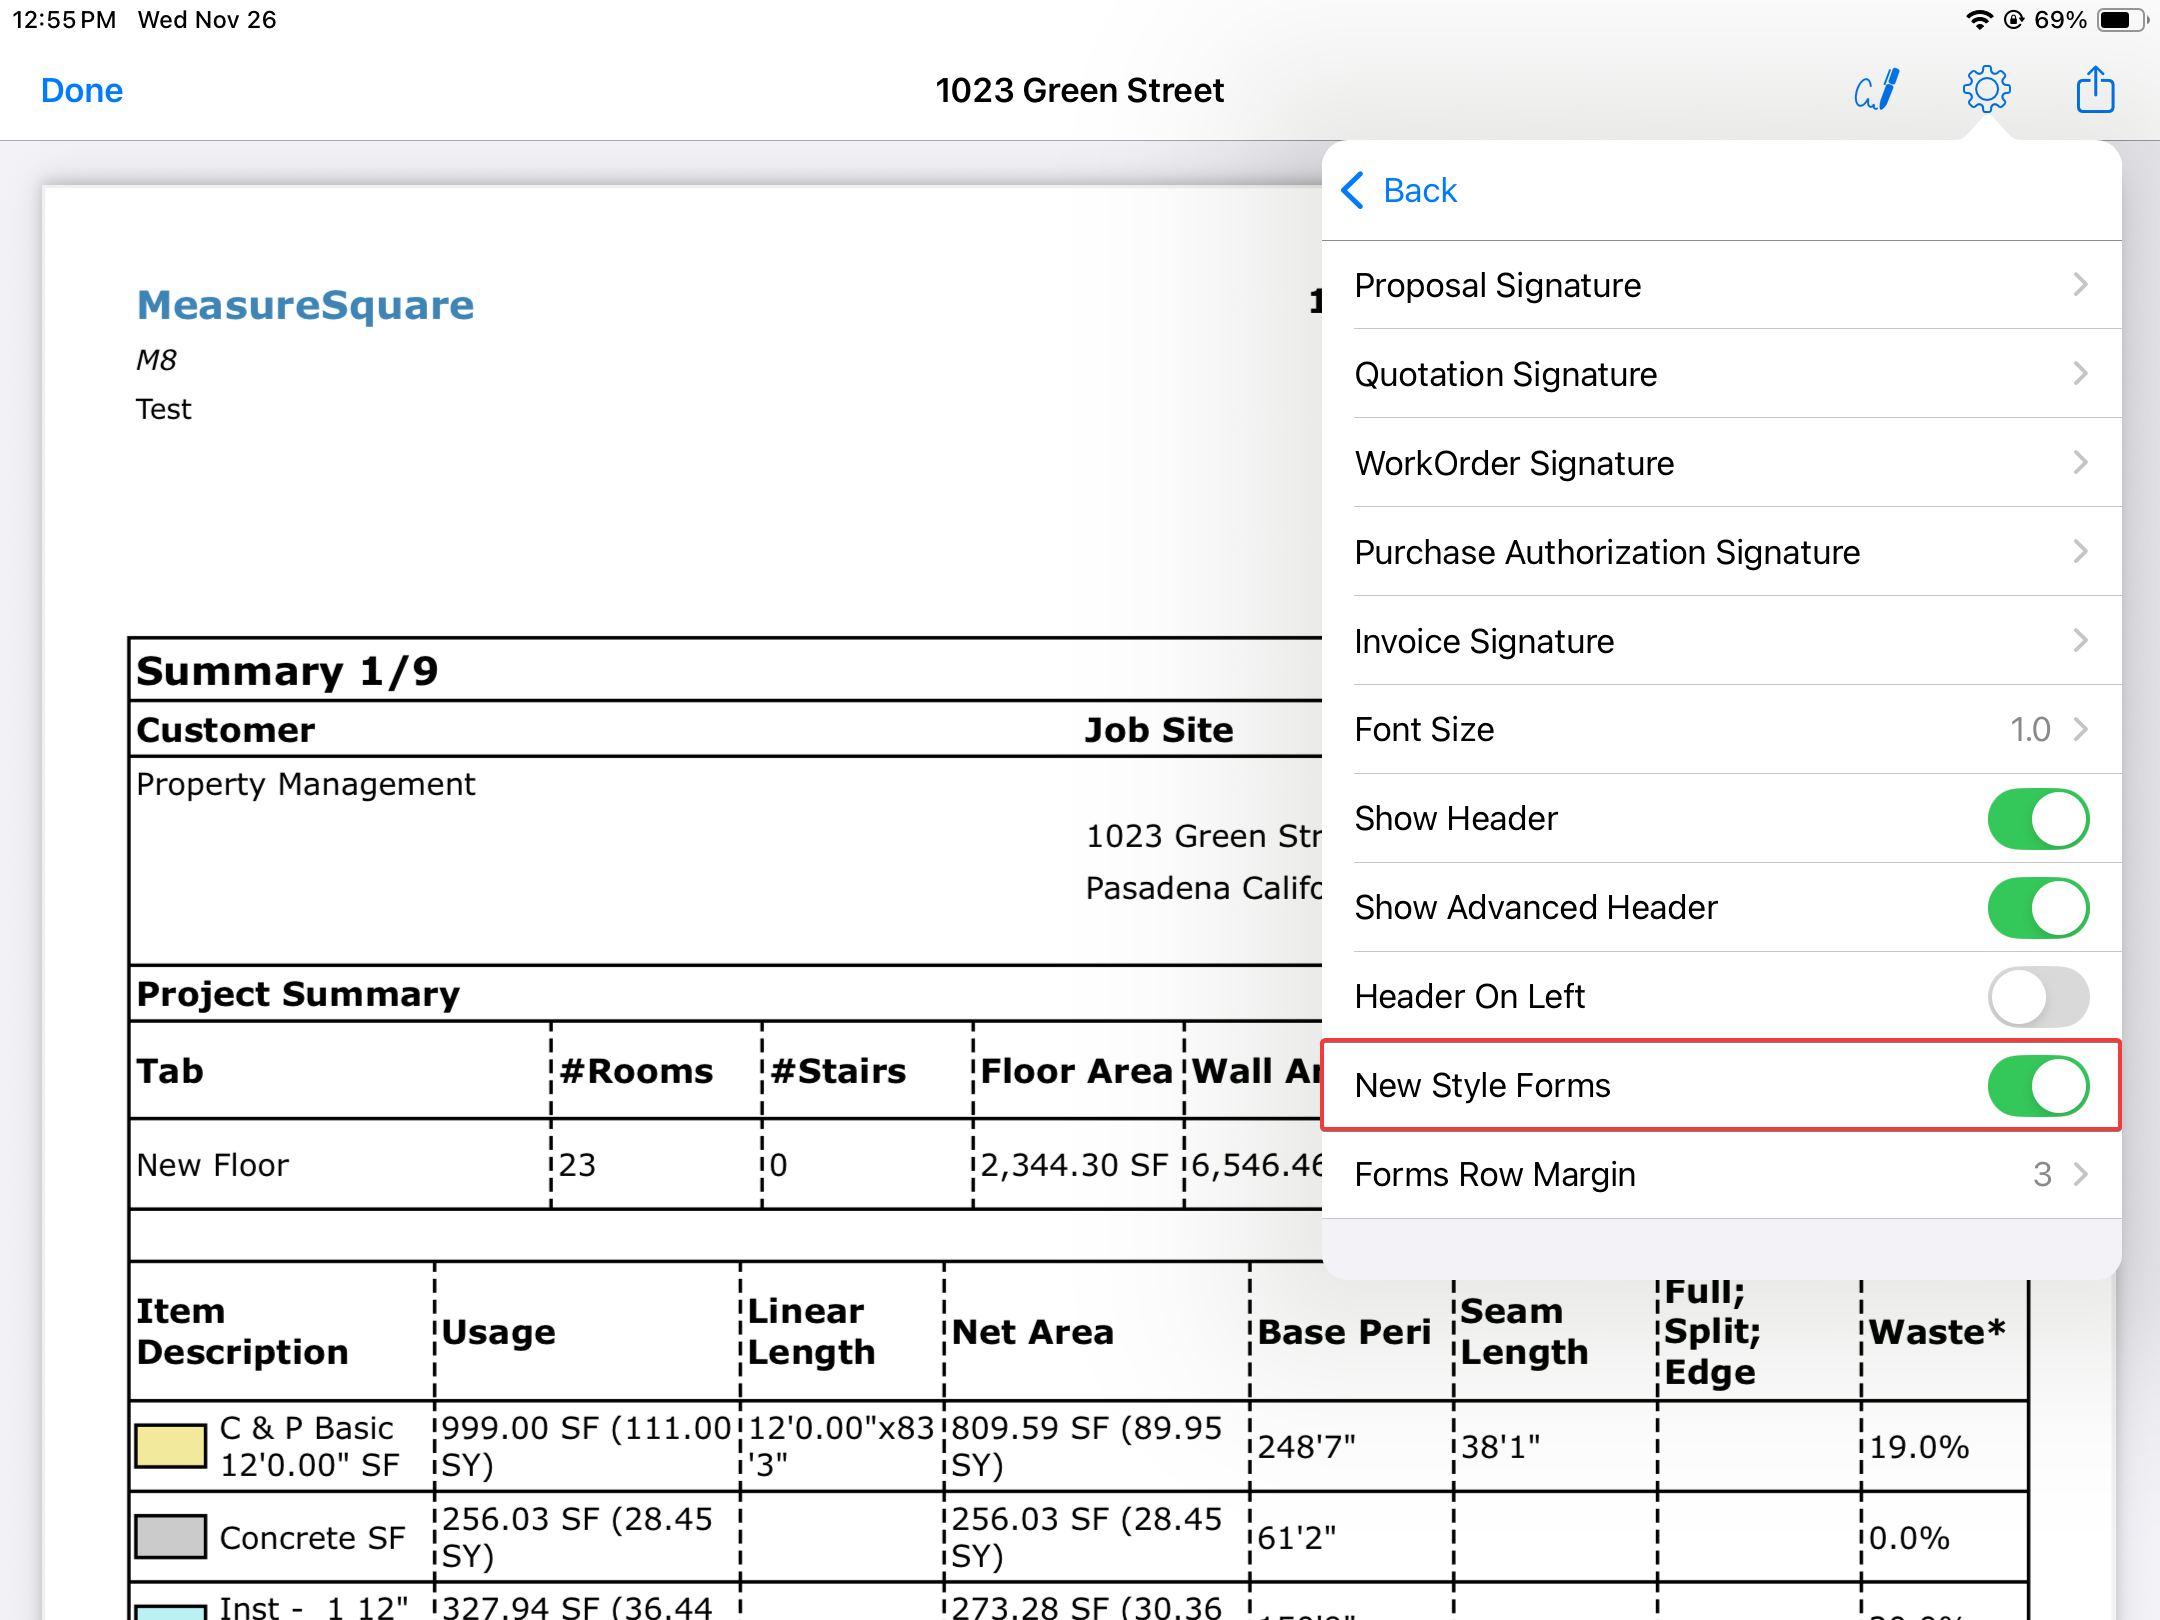Tap the gray Concrete SF swatch
Screen dimensions: 2160x1620
(x=170, y=1537)
